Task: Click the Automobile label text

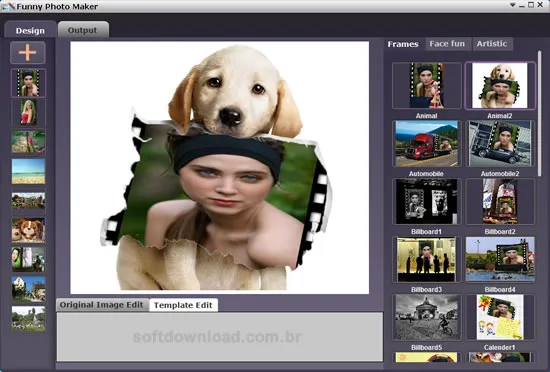Action: point(426,174)
